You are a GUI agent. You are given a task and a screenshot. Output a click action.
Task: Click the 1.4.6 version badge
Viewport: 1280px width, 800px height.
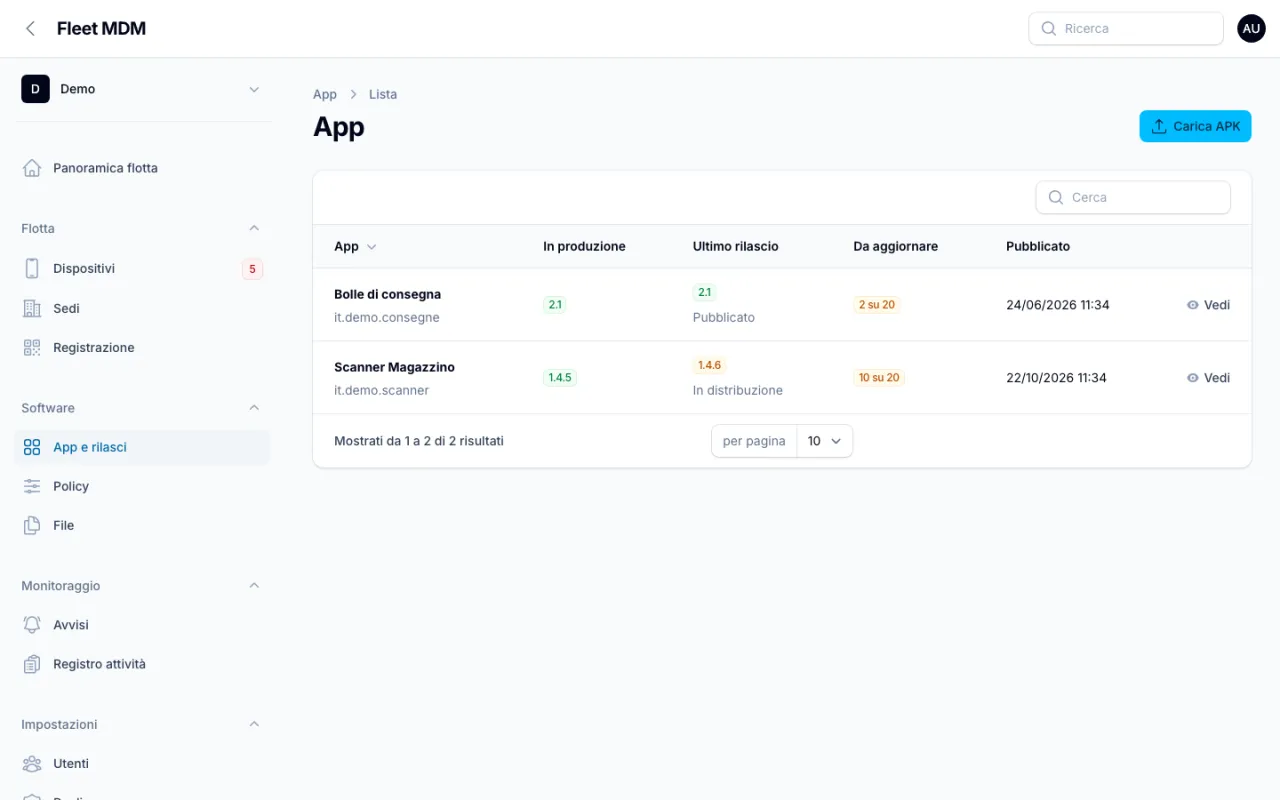[x=710, y=365]
